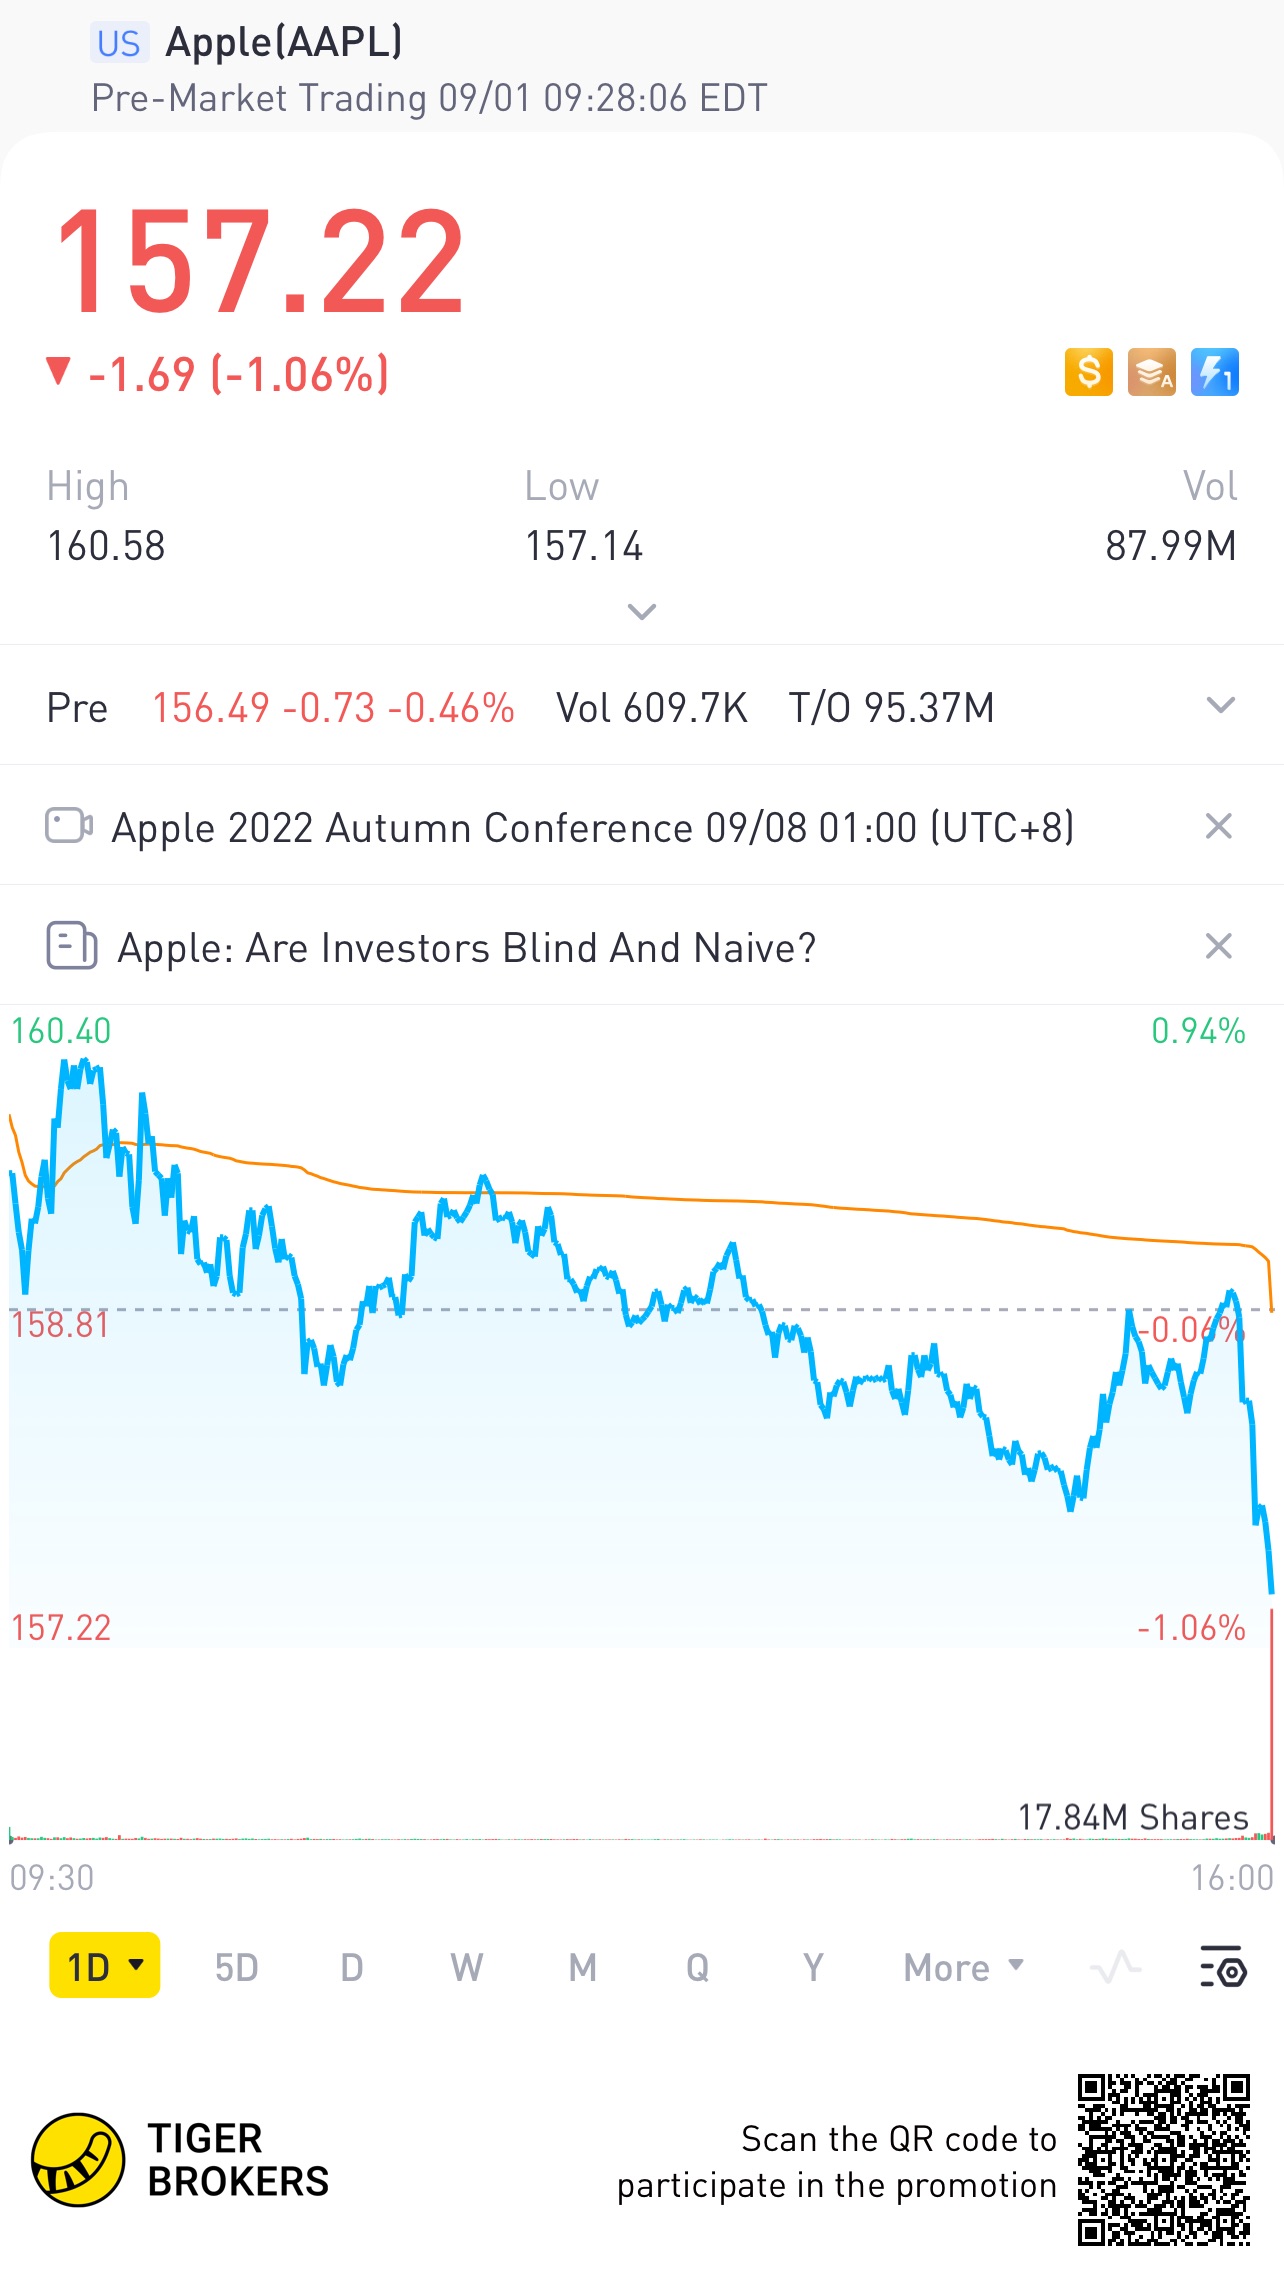Switch to the 5D chart tab

[x=236, y=1967]
